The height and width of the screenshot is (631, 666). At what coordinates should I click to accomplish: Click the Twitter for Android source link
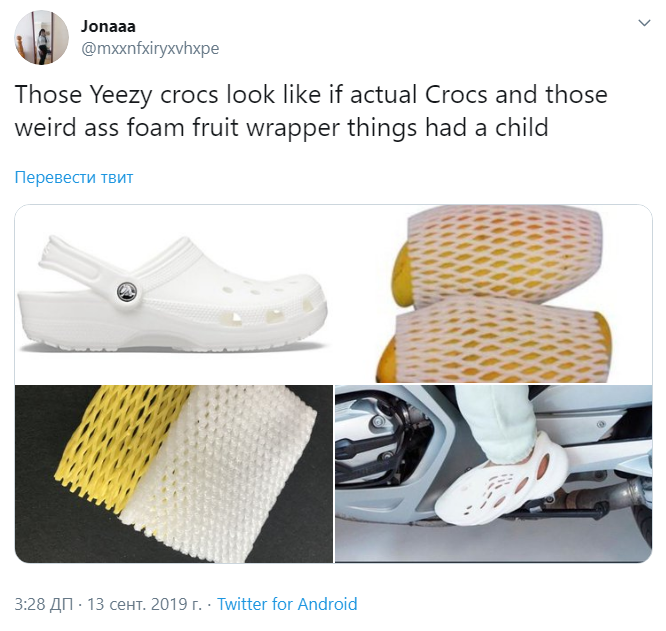[287, 604]
